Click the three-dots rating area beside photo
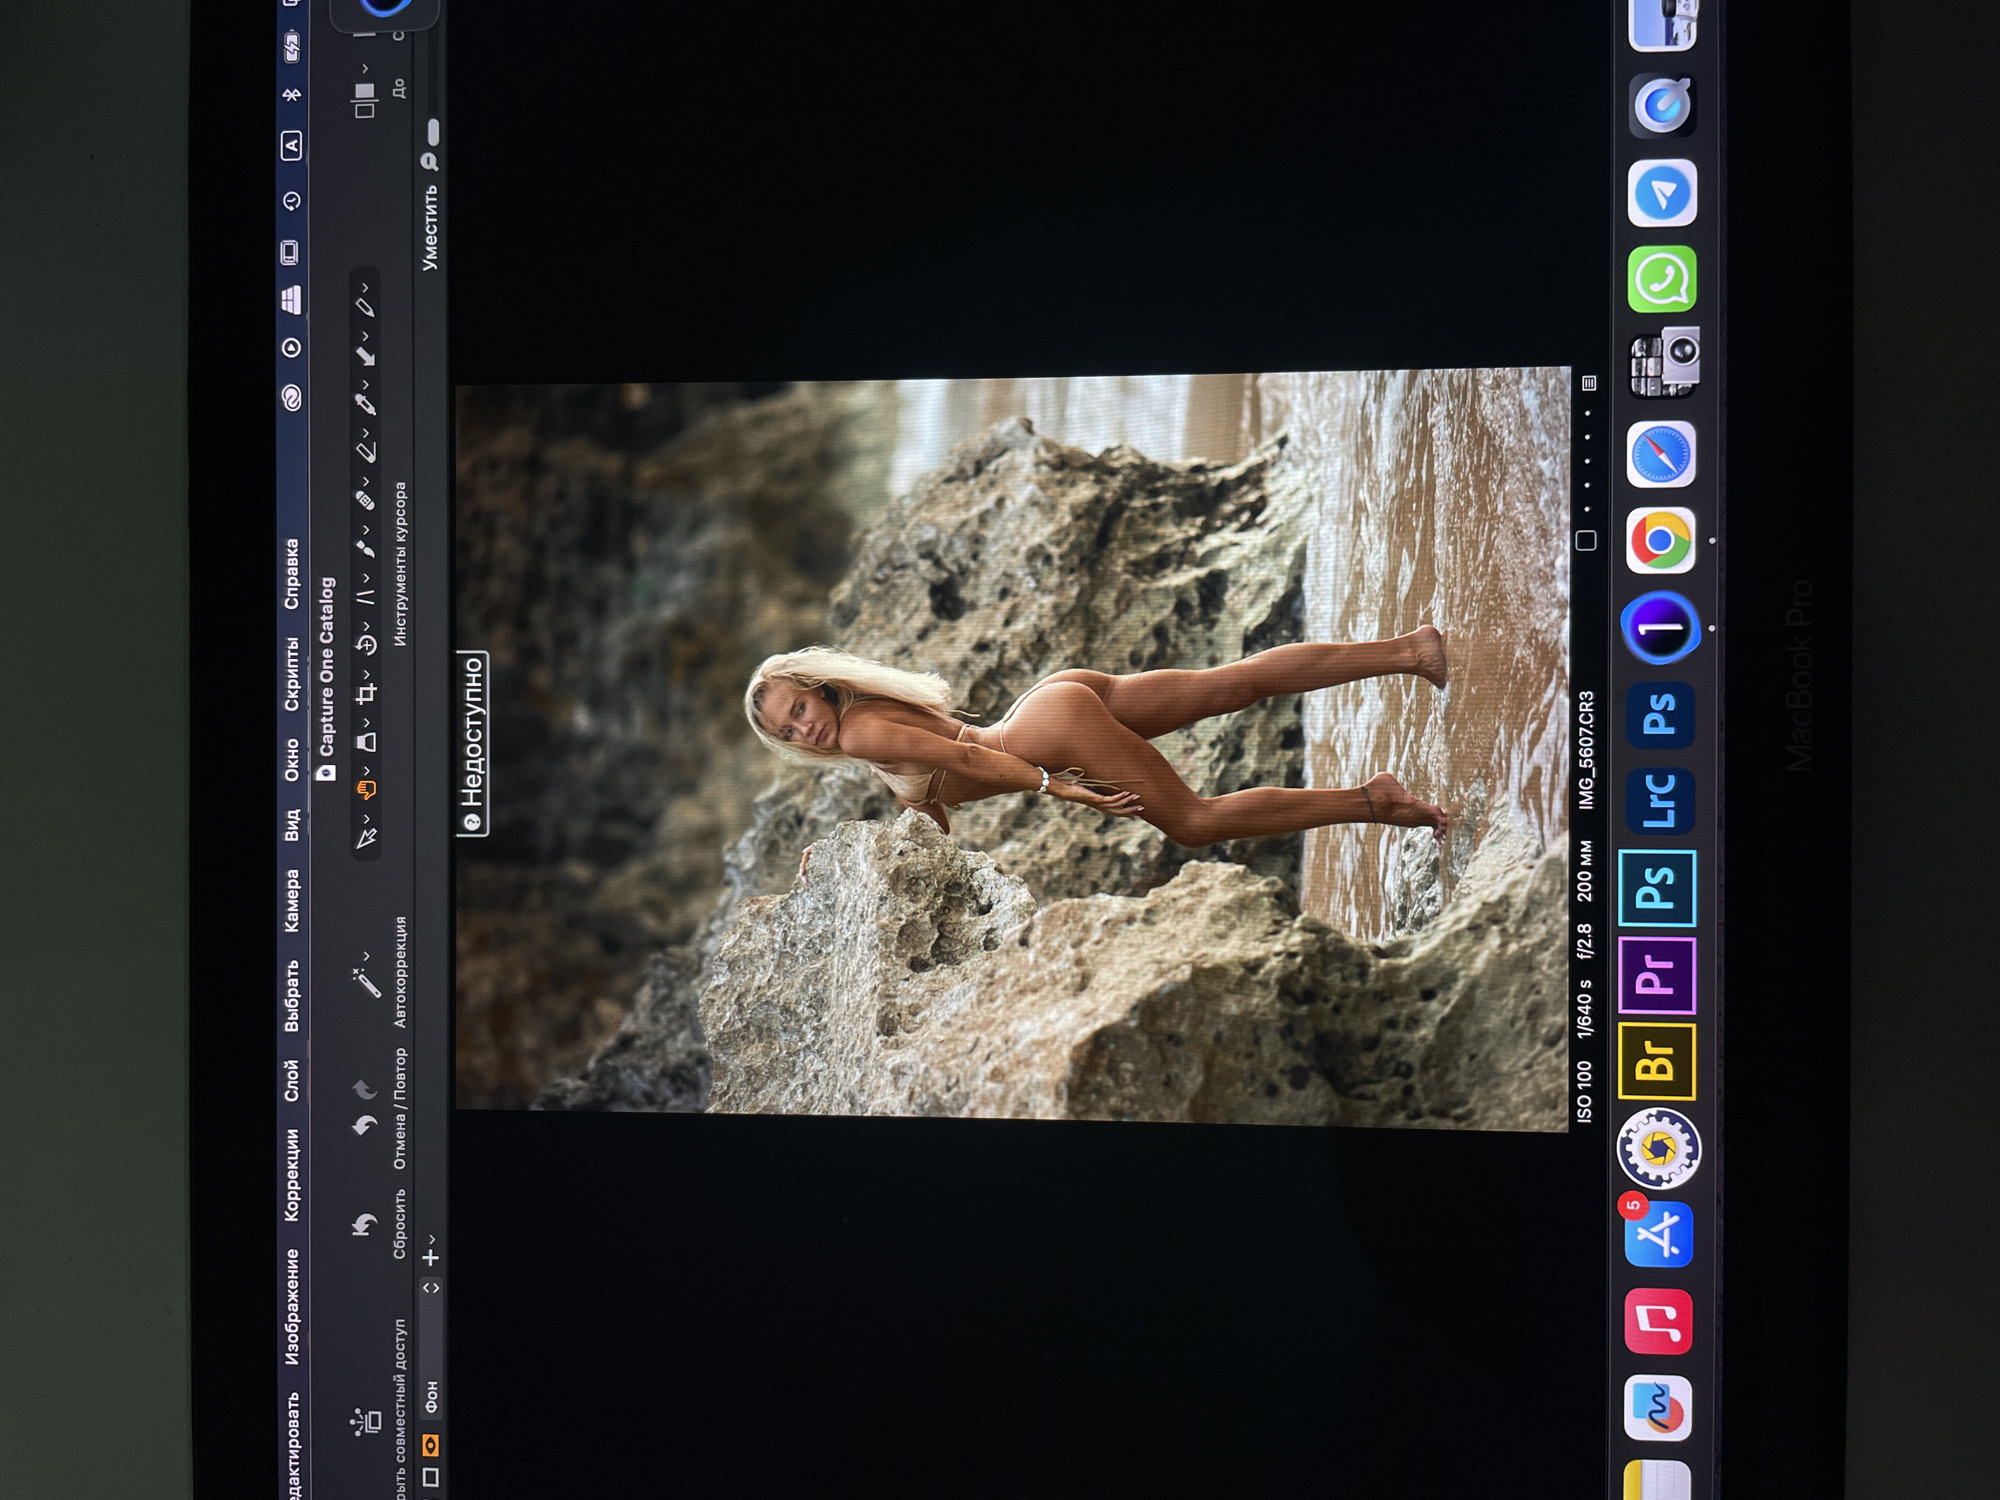 [x=1587, y=462]
